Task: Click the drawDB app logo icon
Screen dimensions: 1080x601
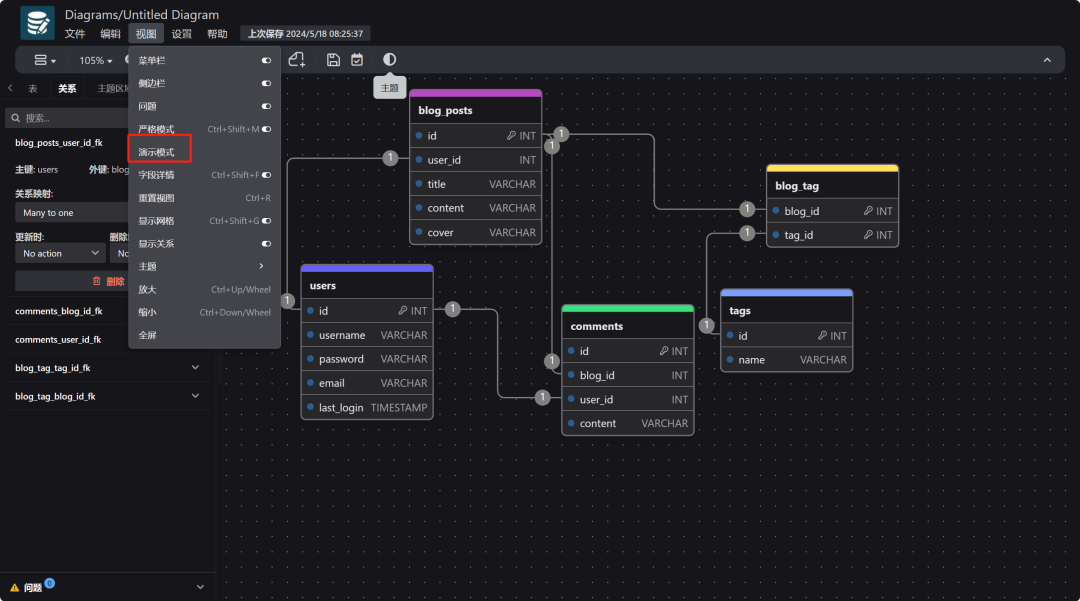Action: pos(37,23)
